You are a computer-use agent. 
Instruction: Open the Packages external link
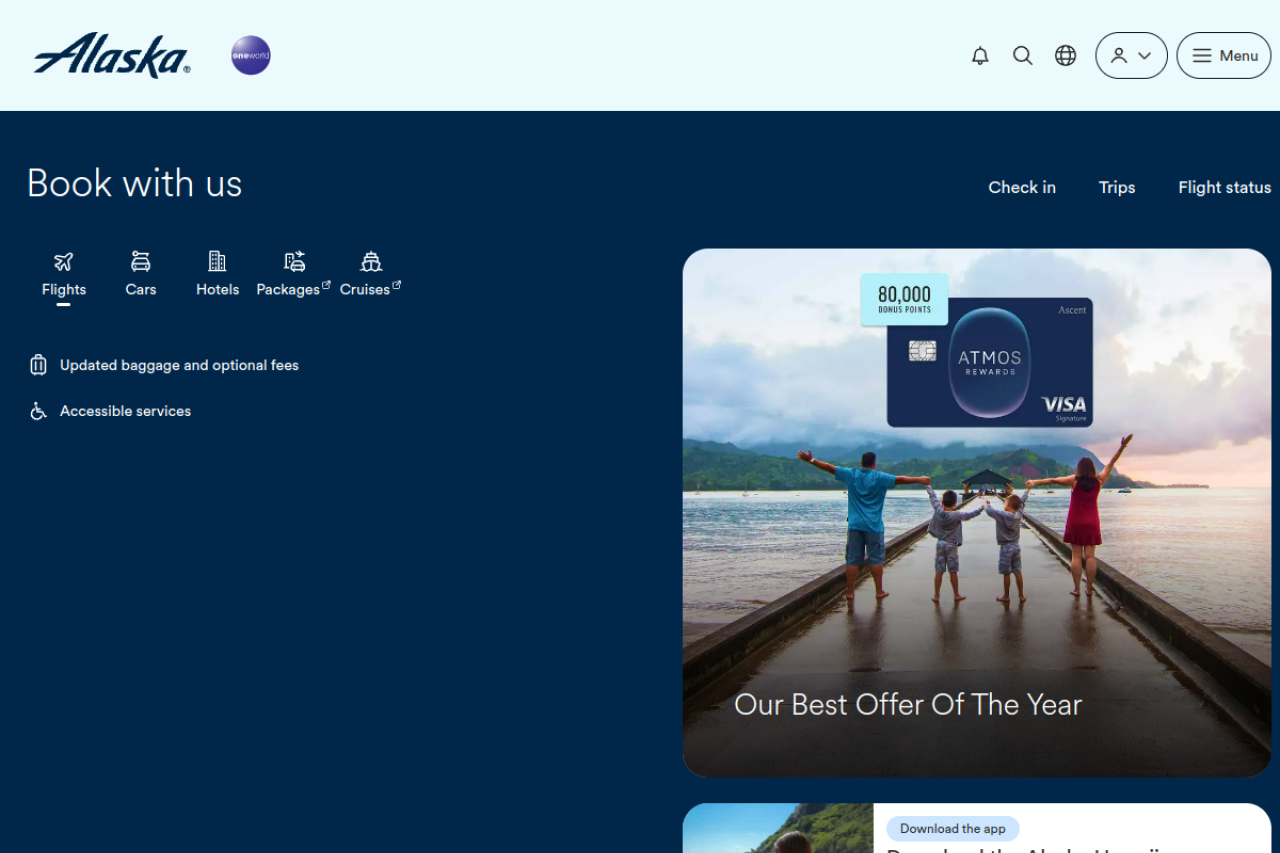(293, 275)
